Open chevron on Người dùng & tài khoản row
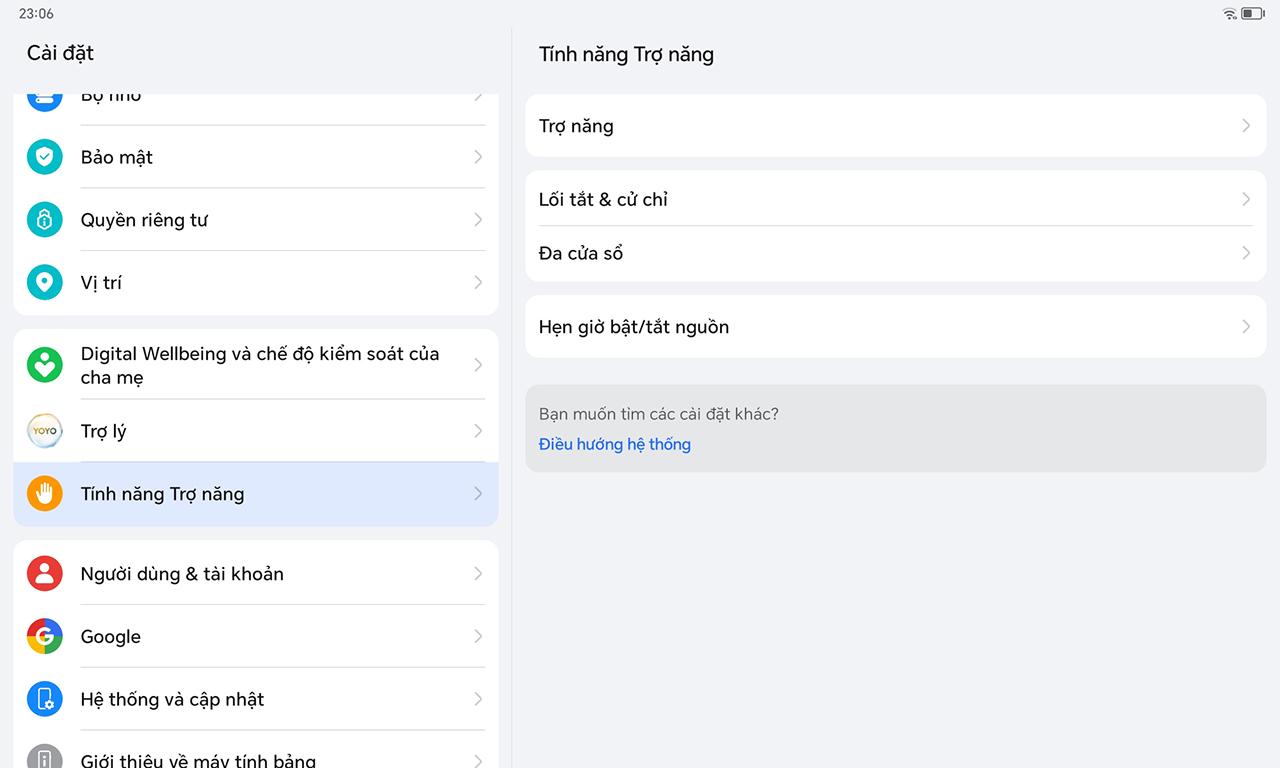 478,574
